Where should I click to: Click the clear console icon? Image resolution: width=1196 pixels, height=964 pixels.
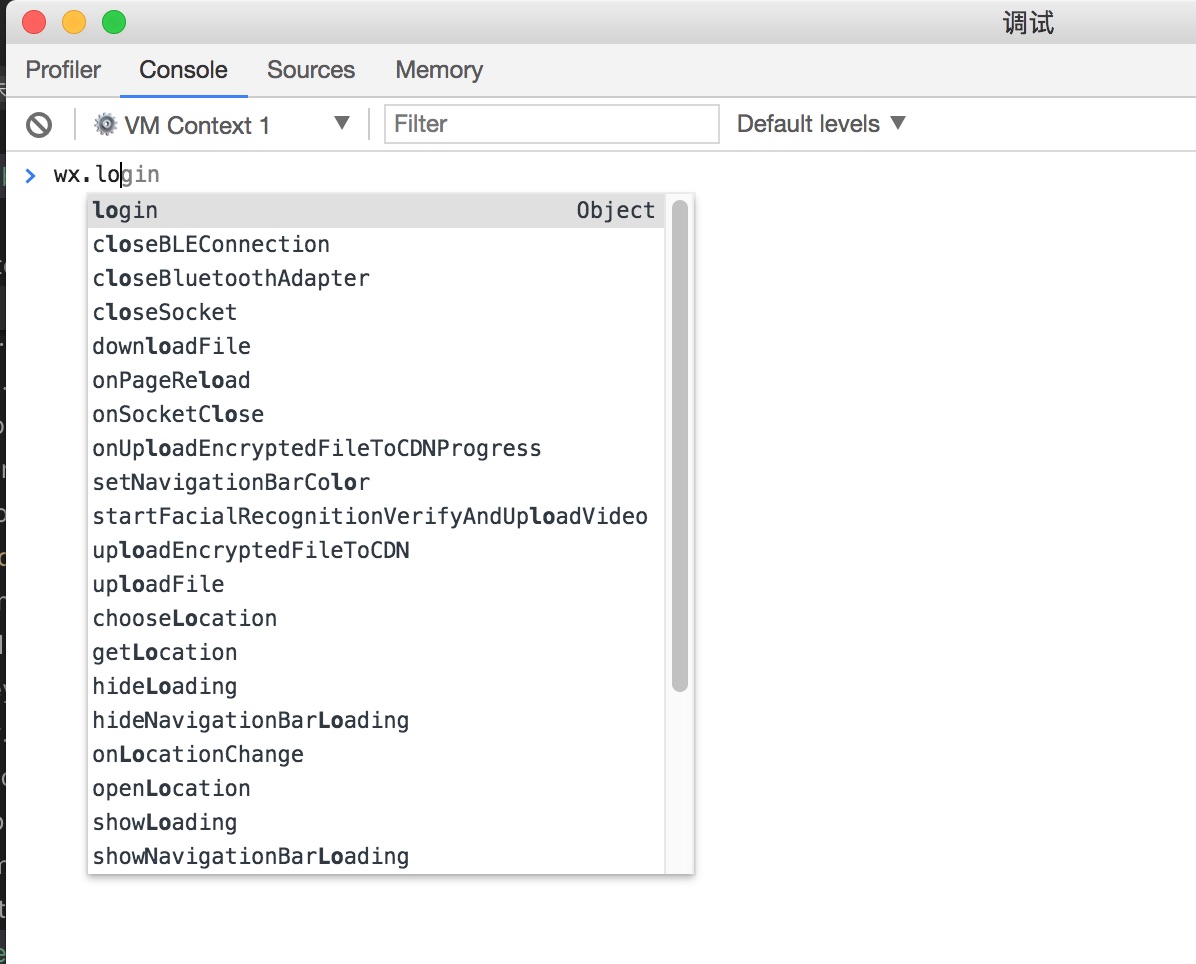(39, 125)
